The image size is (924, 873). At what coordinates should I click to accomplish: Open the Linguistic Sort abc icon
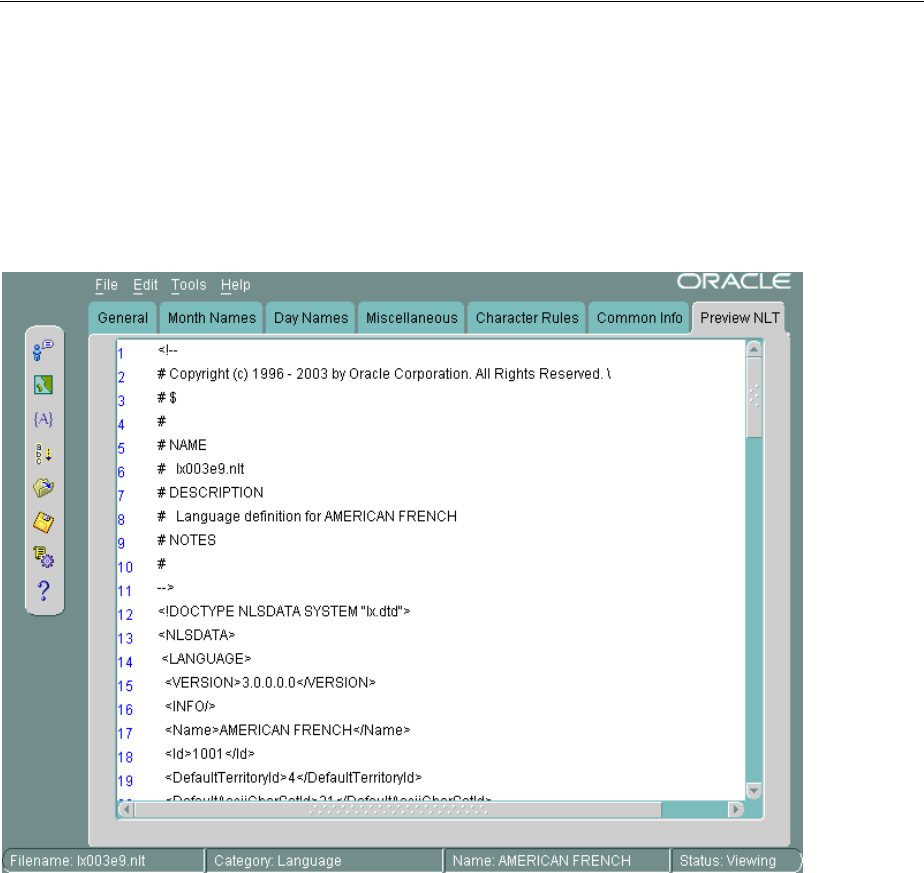click(44, 454)
